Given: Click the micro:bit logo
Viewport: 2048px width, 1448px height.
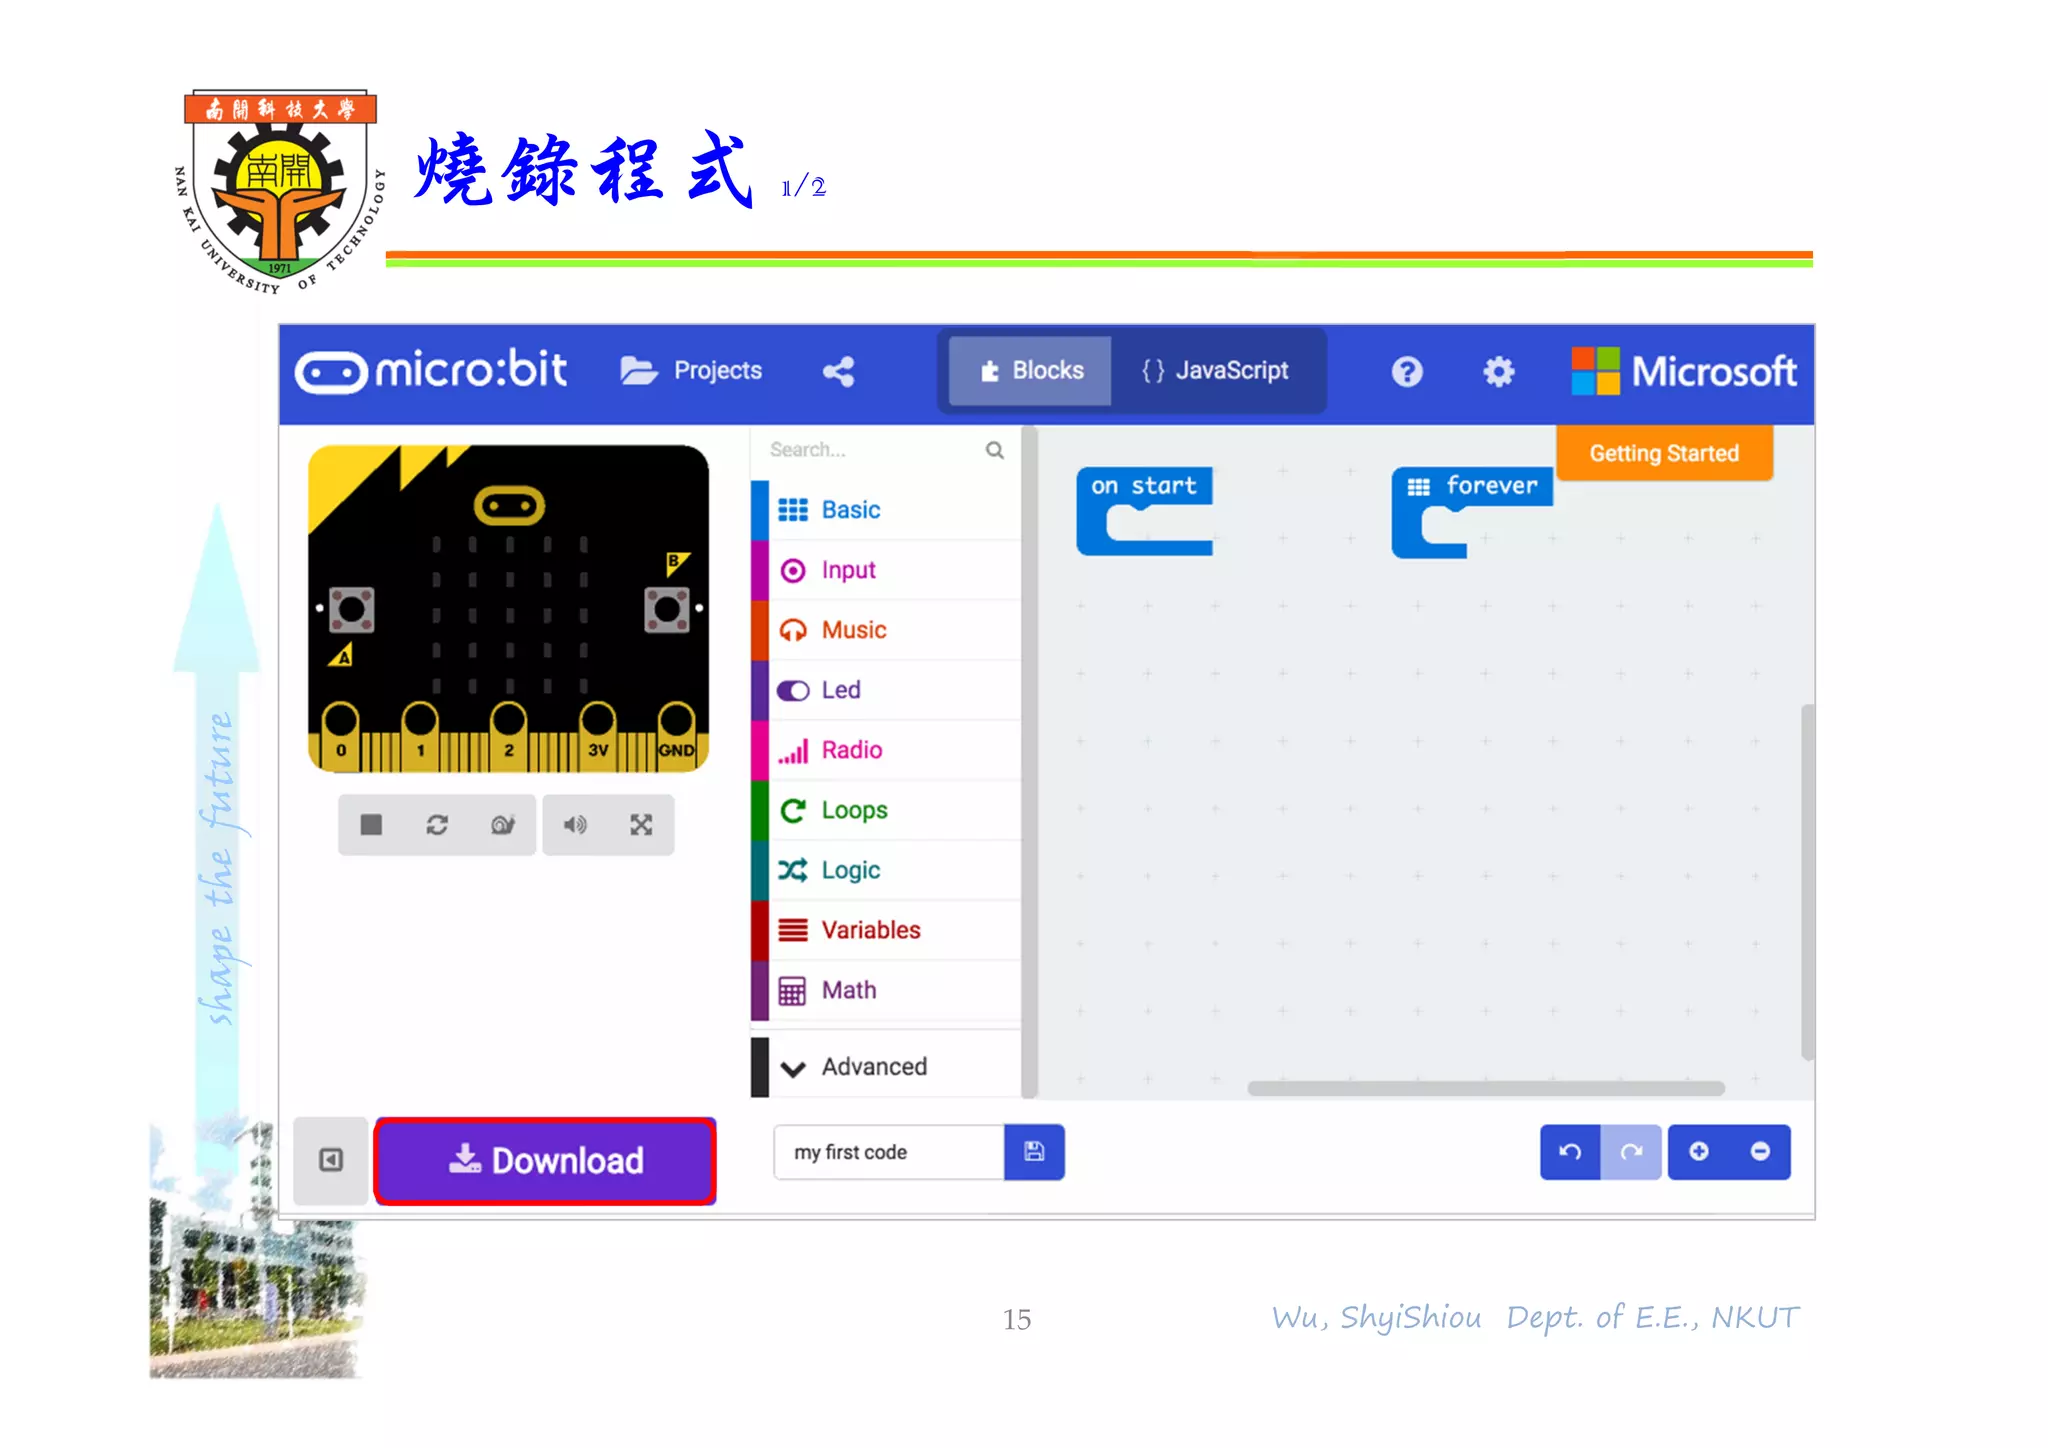Looking at the screenshot, I should [431, 371].
